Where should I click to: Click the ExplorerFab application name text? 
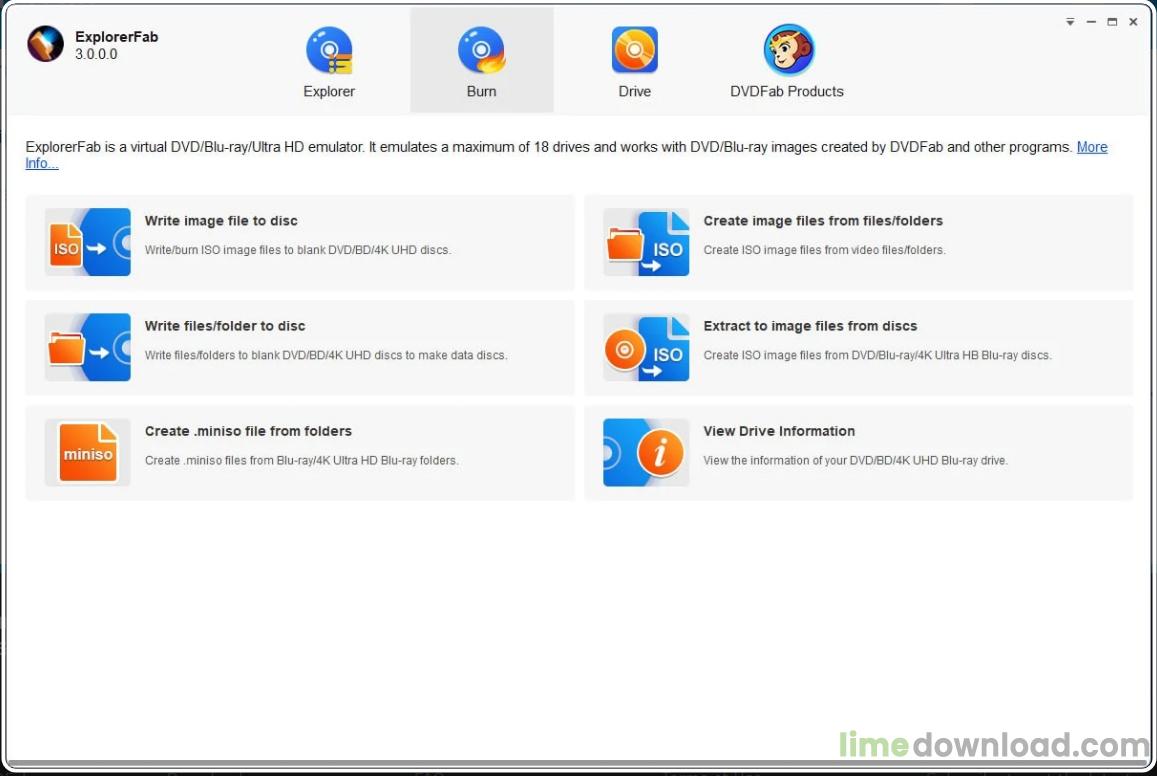[x=117, y=37]
